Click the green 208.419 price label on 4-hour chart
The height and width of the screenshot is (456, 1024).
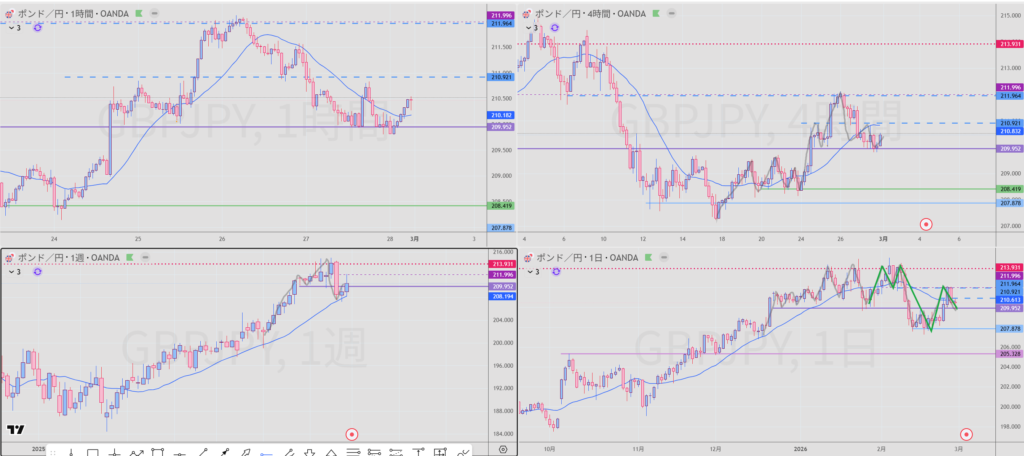coord(1009,189)
